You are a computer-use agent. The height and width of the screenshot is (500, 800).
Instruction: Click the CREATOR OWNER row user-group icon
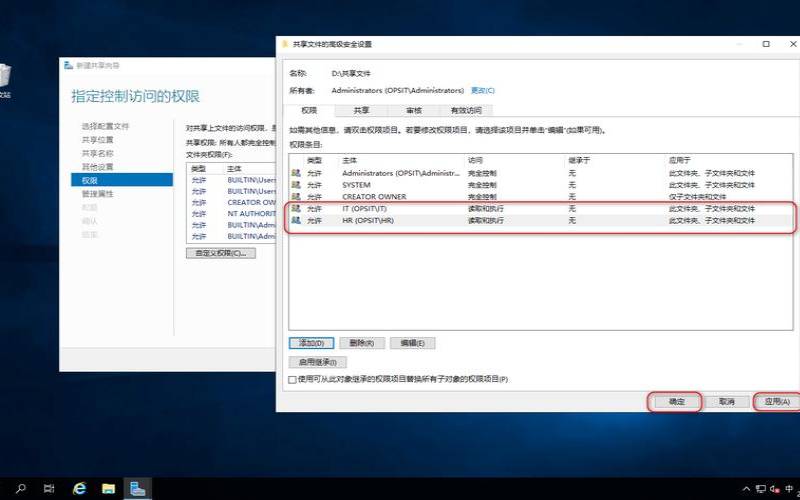(x=296, y=196)
